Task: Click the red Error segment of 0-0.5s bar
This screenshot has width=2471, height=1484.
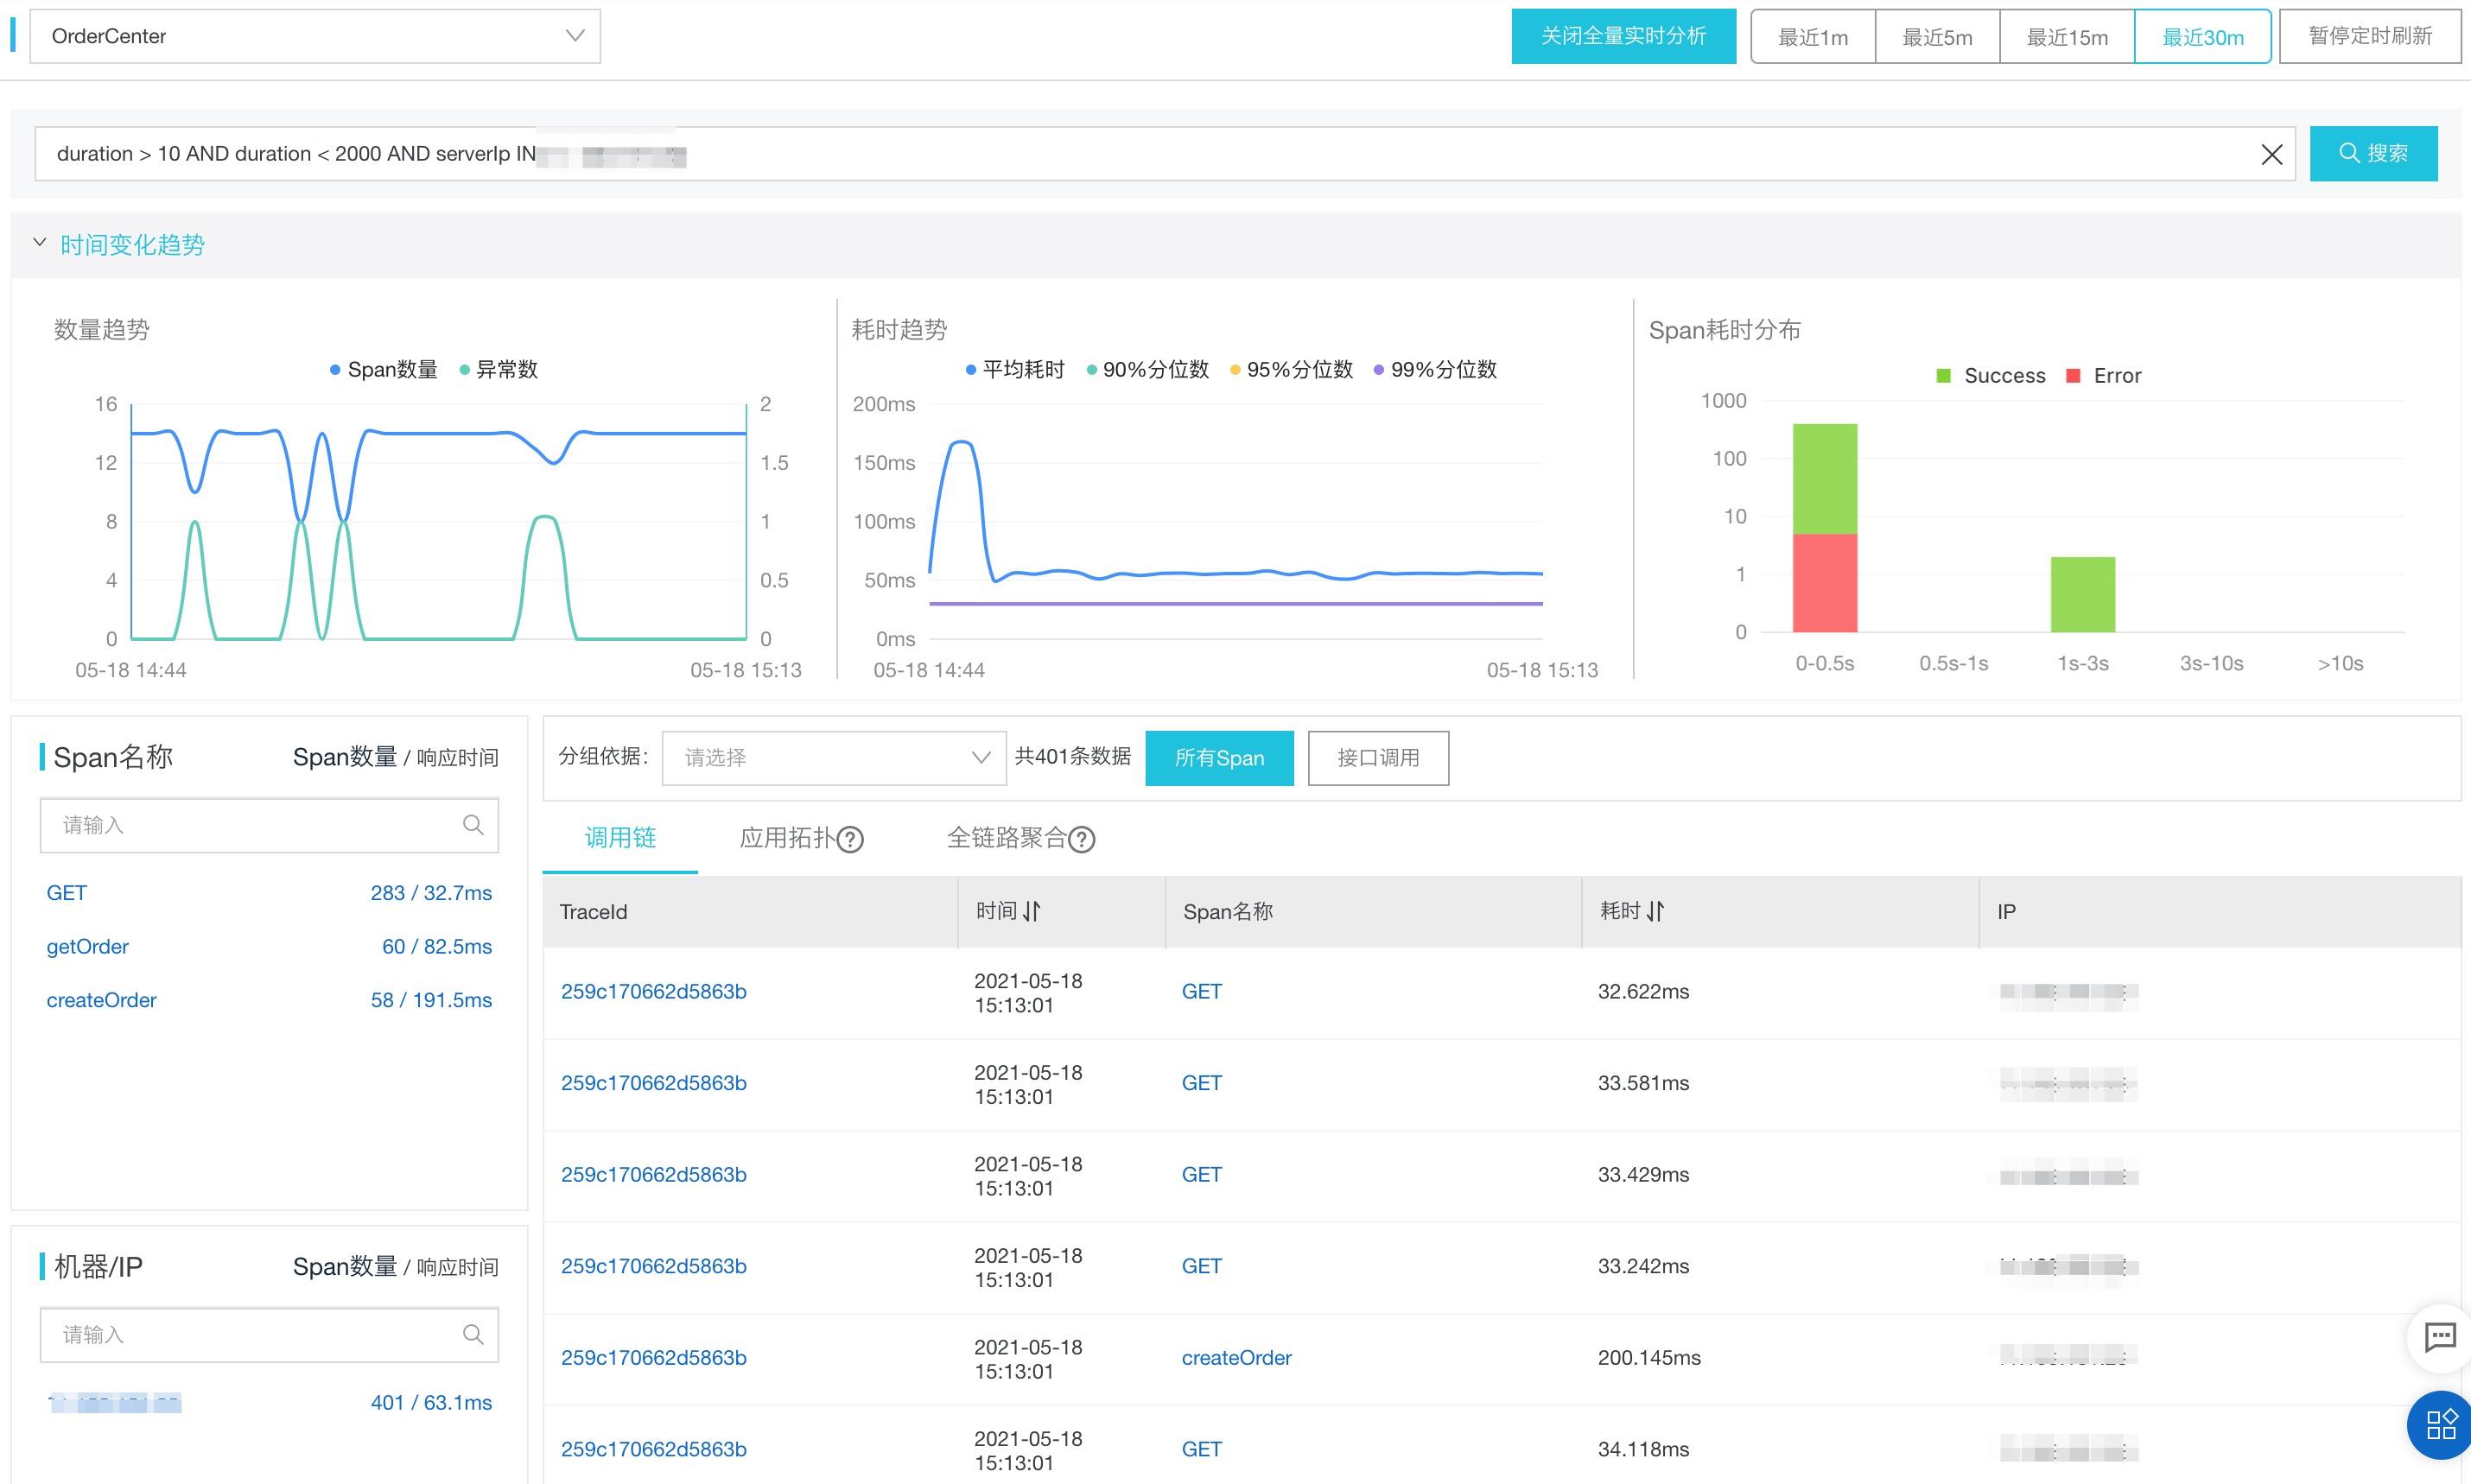Action: pyautogui.click(x=1825, y=583)
